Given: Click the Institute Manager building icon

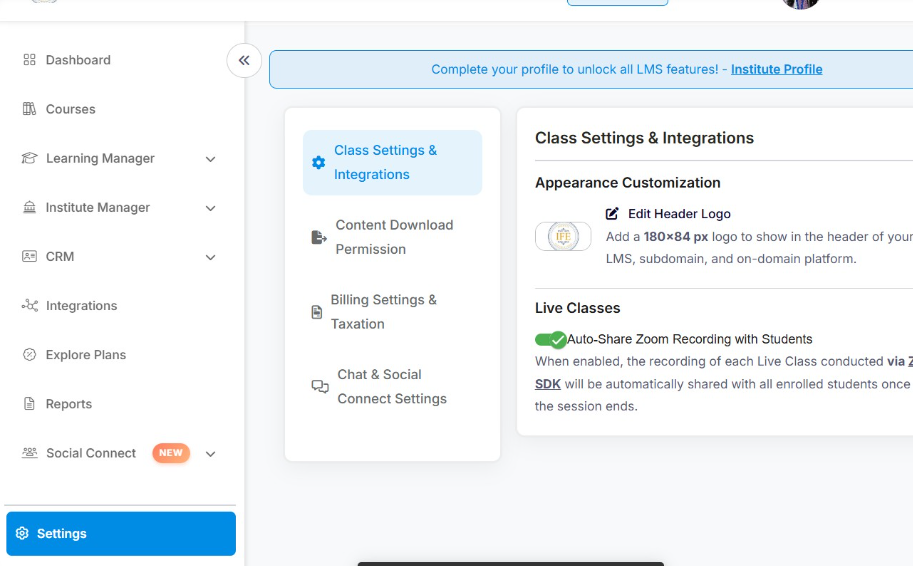Looking at the screenshot, I should coord(29,208).
